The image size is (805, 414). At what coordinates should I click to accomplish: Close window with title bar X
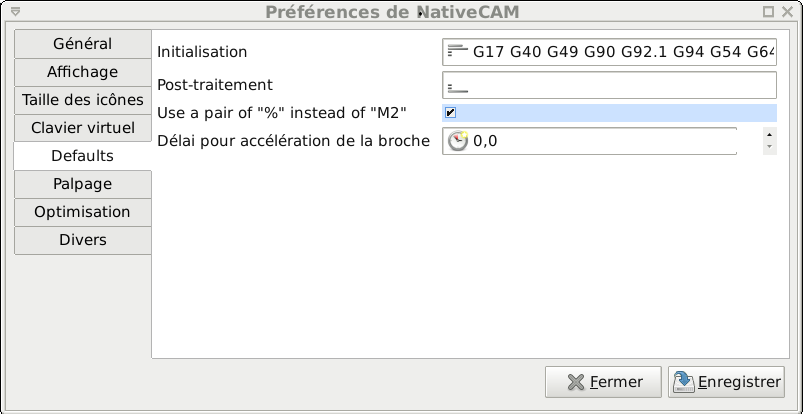coord(787,11)
